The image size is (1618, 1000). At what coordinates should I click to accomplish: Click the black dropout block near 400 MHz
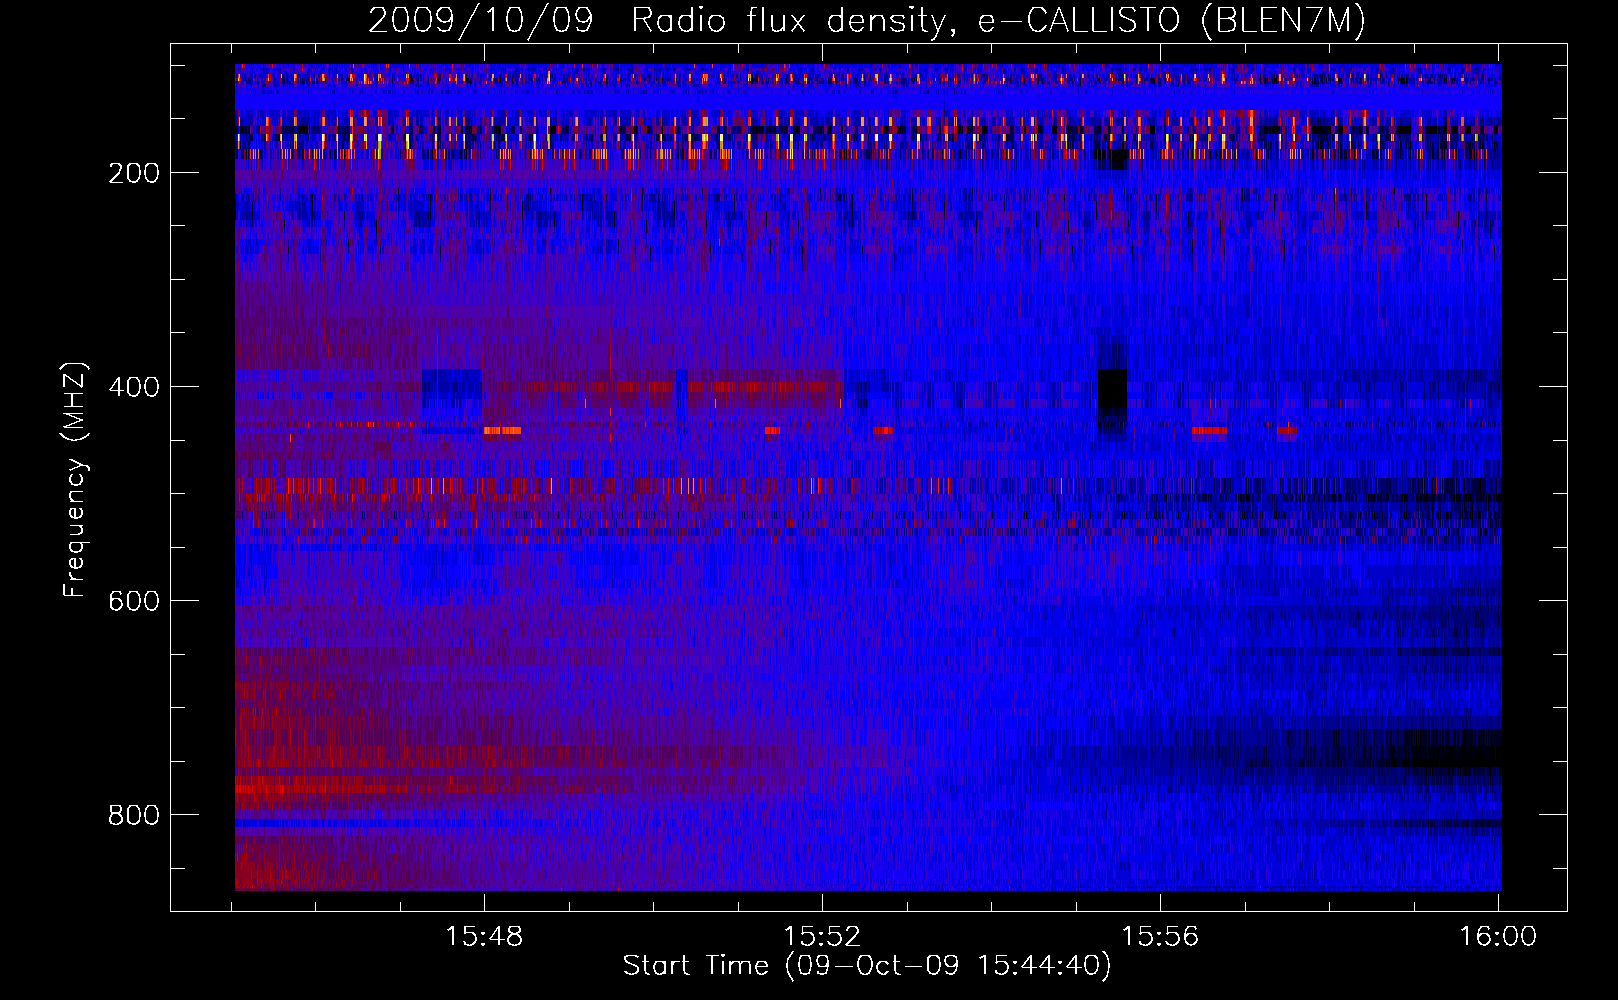1112,390
